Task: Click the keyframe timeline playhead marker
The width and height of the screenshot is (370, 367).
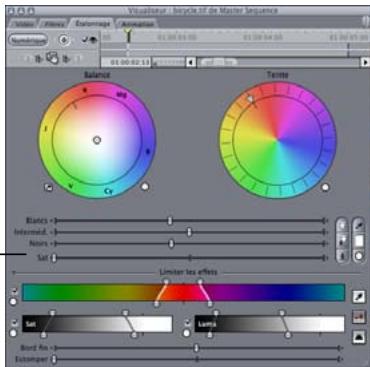Action: point(128,35)
